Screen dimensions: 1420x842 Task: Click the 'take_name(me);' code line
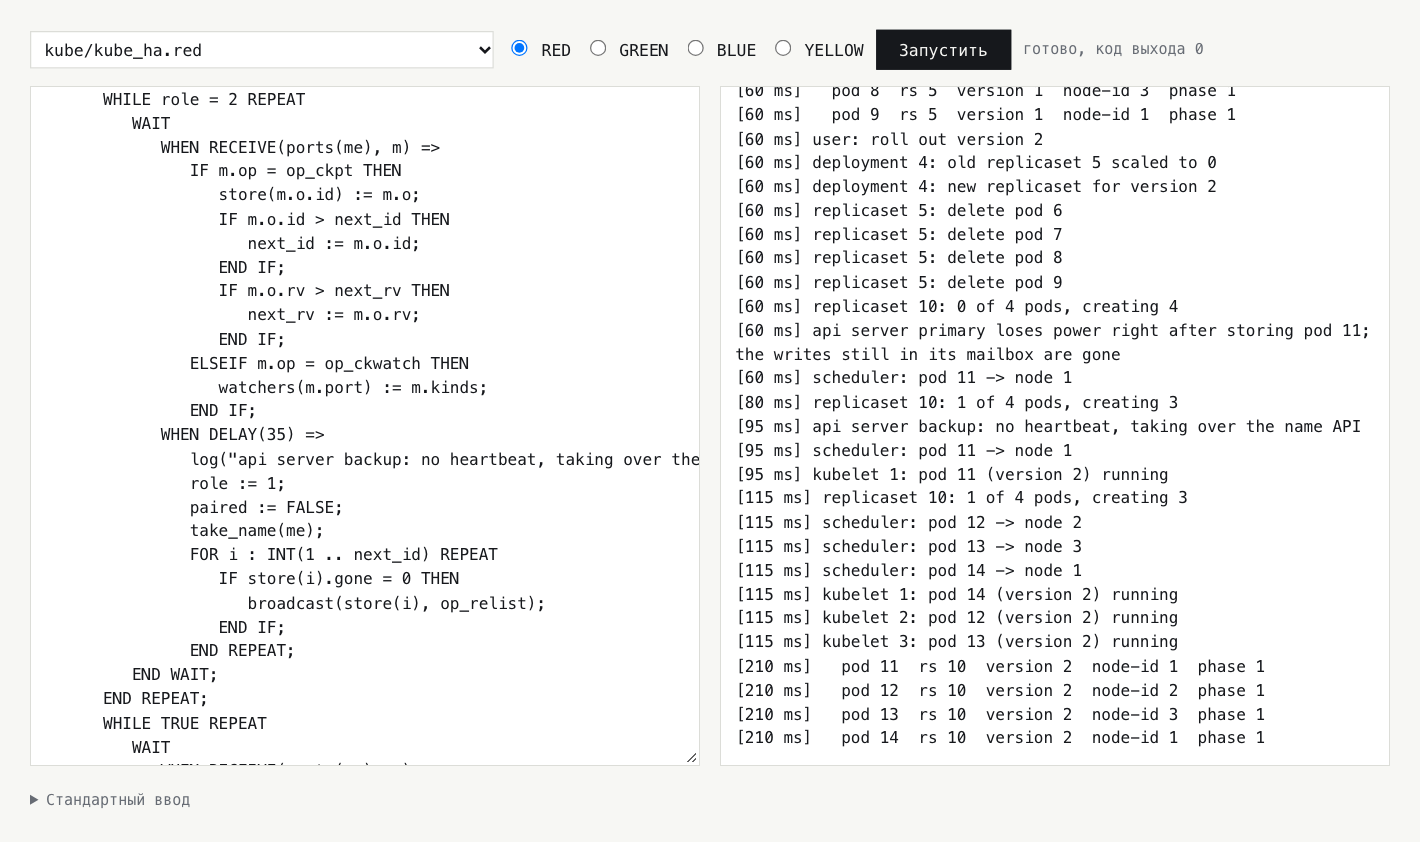click(x=257, y=531)
